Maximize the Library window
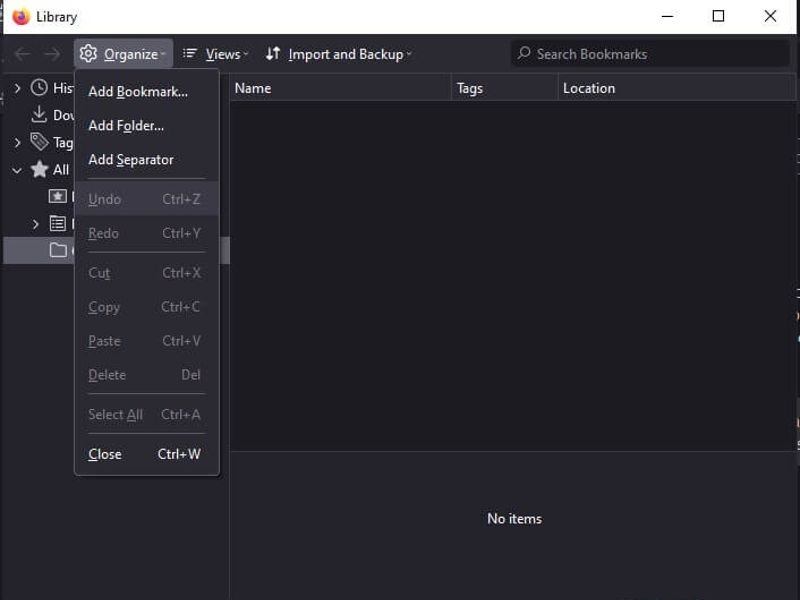Screen dimensions: 800x600 718,16
